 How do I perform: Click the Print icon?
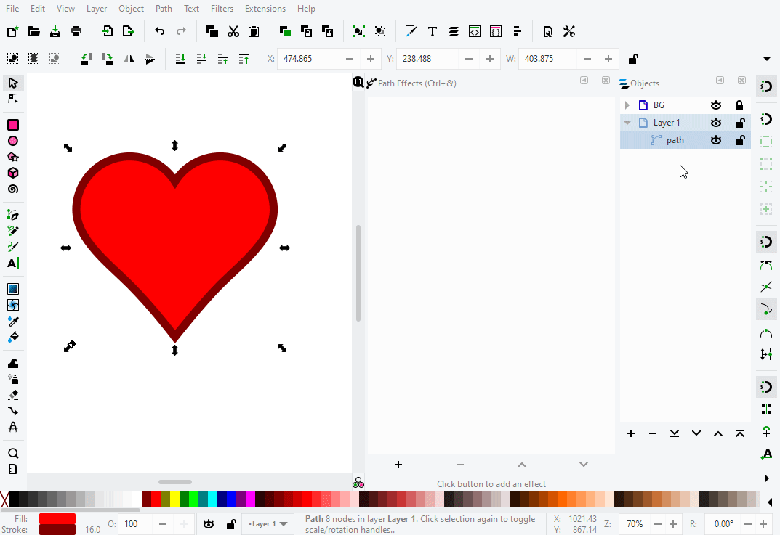pos(77,32)
